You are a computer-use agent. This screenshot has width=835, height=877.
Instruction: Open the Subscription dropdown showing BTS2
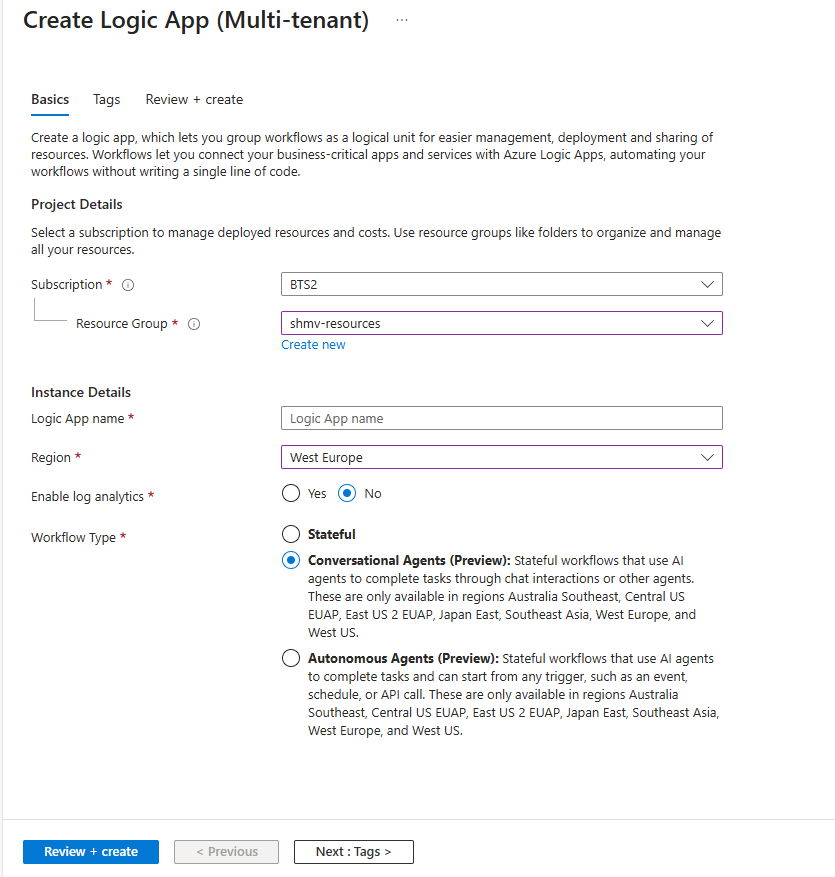[x=500, y=284]
